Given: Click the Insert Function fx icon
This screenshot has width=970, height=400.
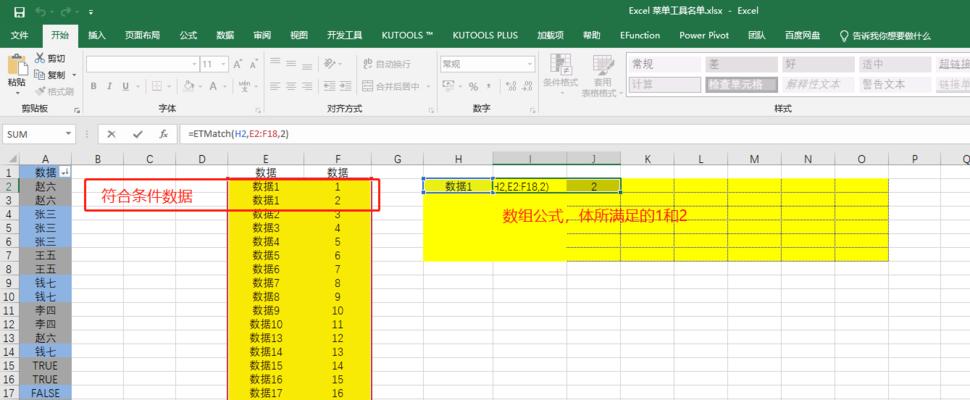Looking at the screenshot, I should 163,134.
